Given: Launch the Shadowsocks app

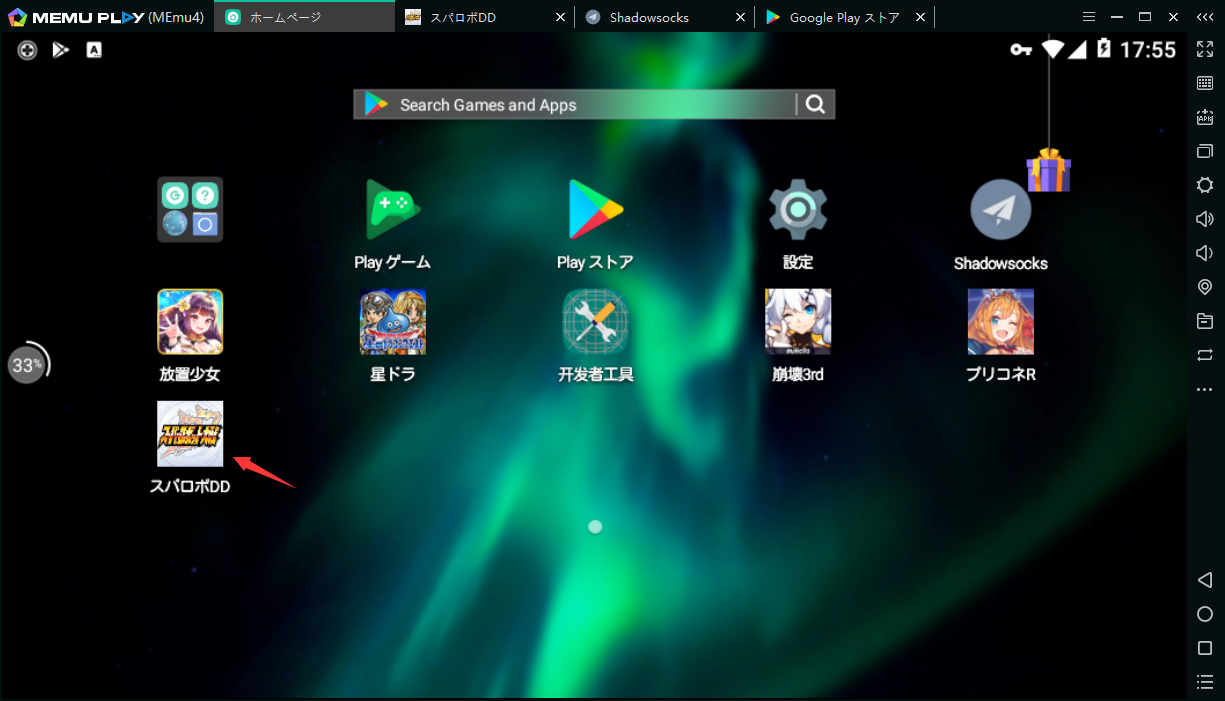Looking at the screenshot, I should coord(1000,209).
